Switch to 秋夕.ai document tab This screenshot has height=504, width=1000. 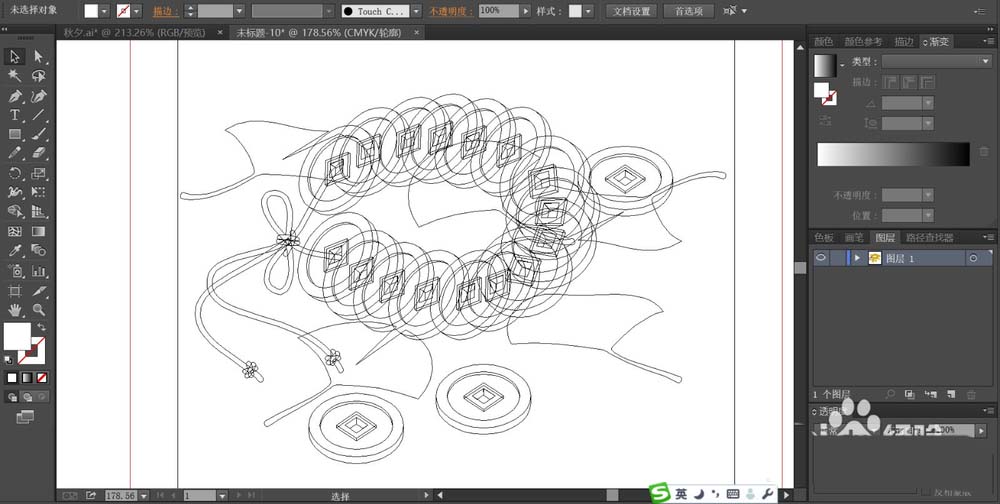click(x=134, y=32)
